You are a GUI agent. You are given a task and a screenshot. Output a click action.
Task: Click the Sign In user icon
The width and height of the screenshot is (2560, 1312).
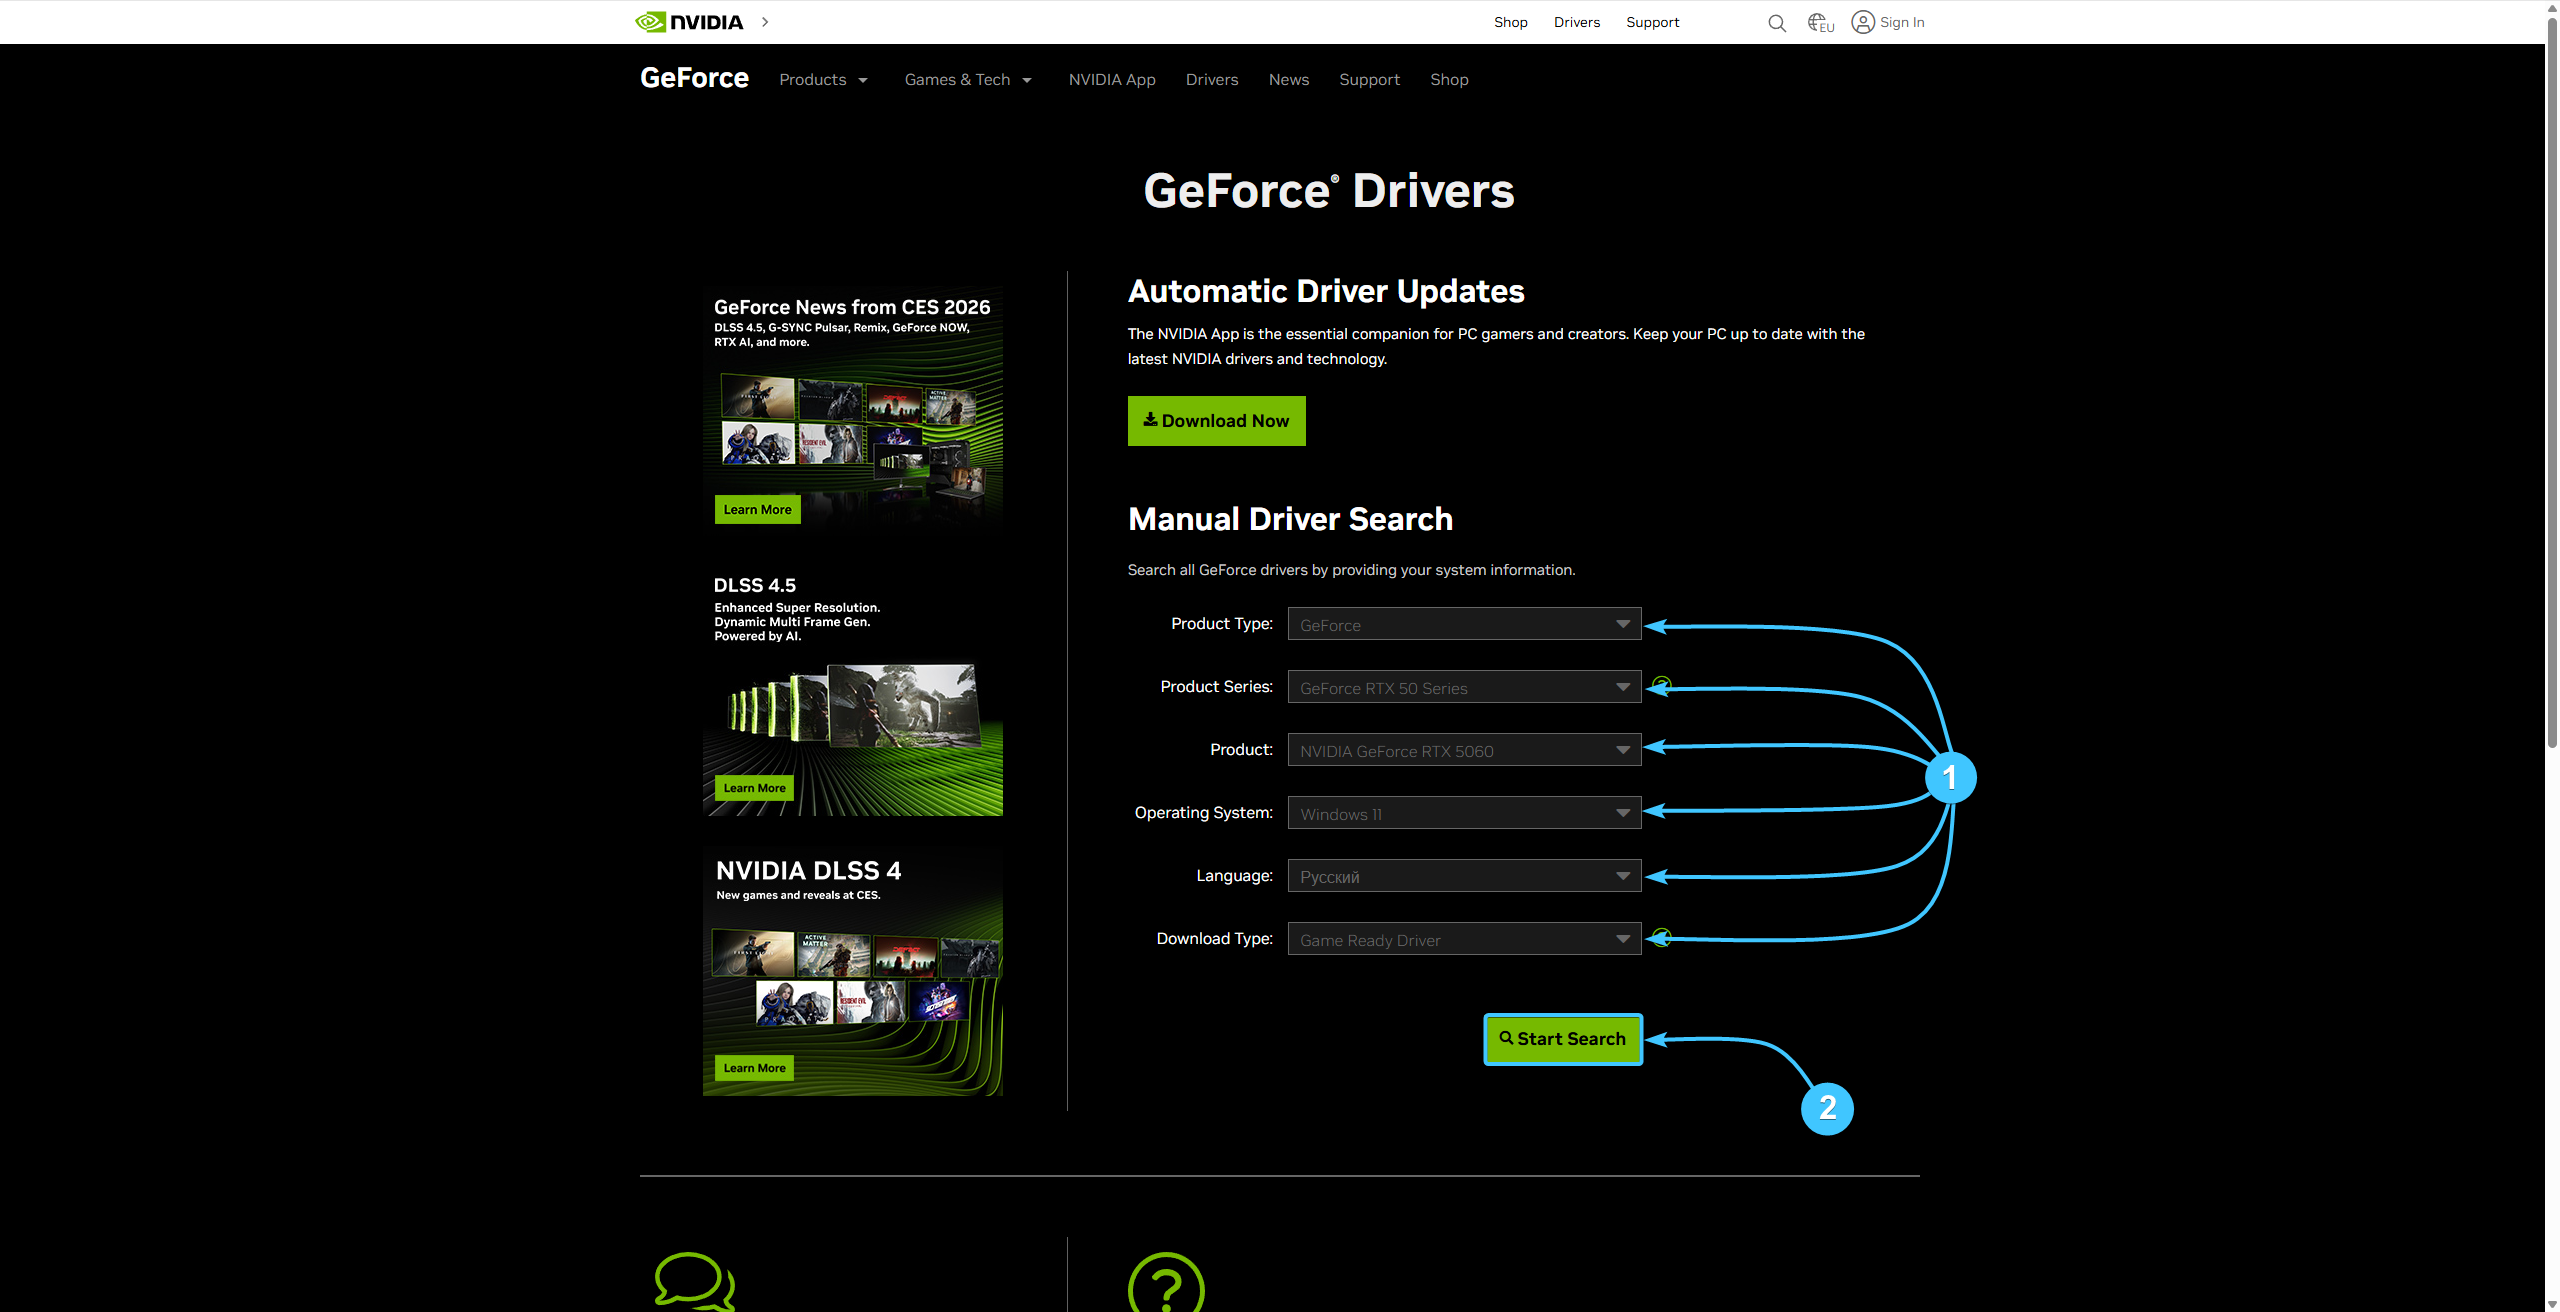(1863, 22)
